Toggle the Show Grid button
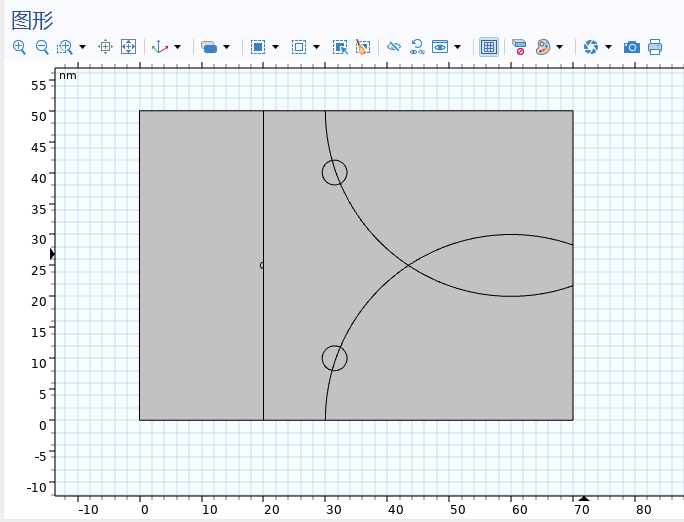 (489, 47)
